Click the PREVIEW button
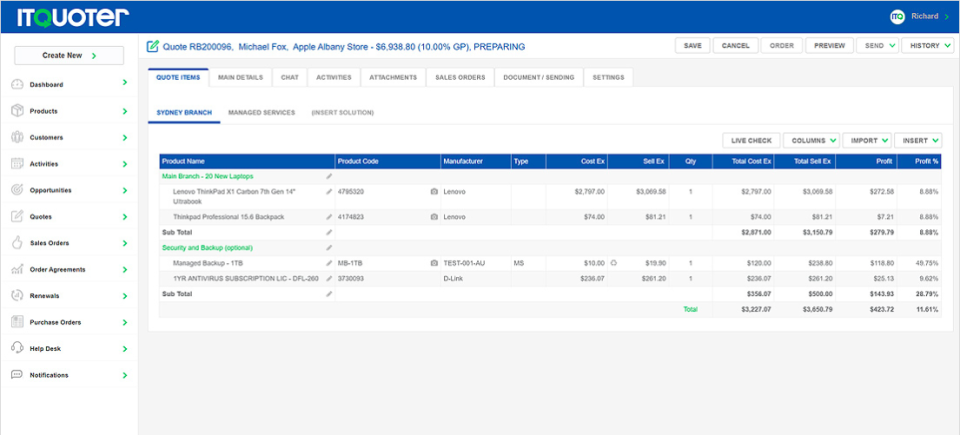The height and width of the screenshot is (435, 960). coord(830,45)
